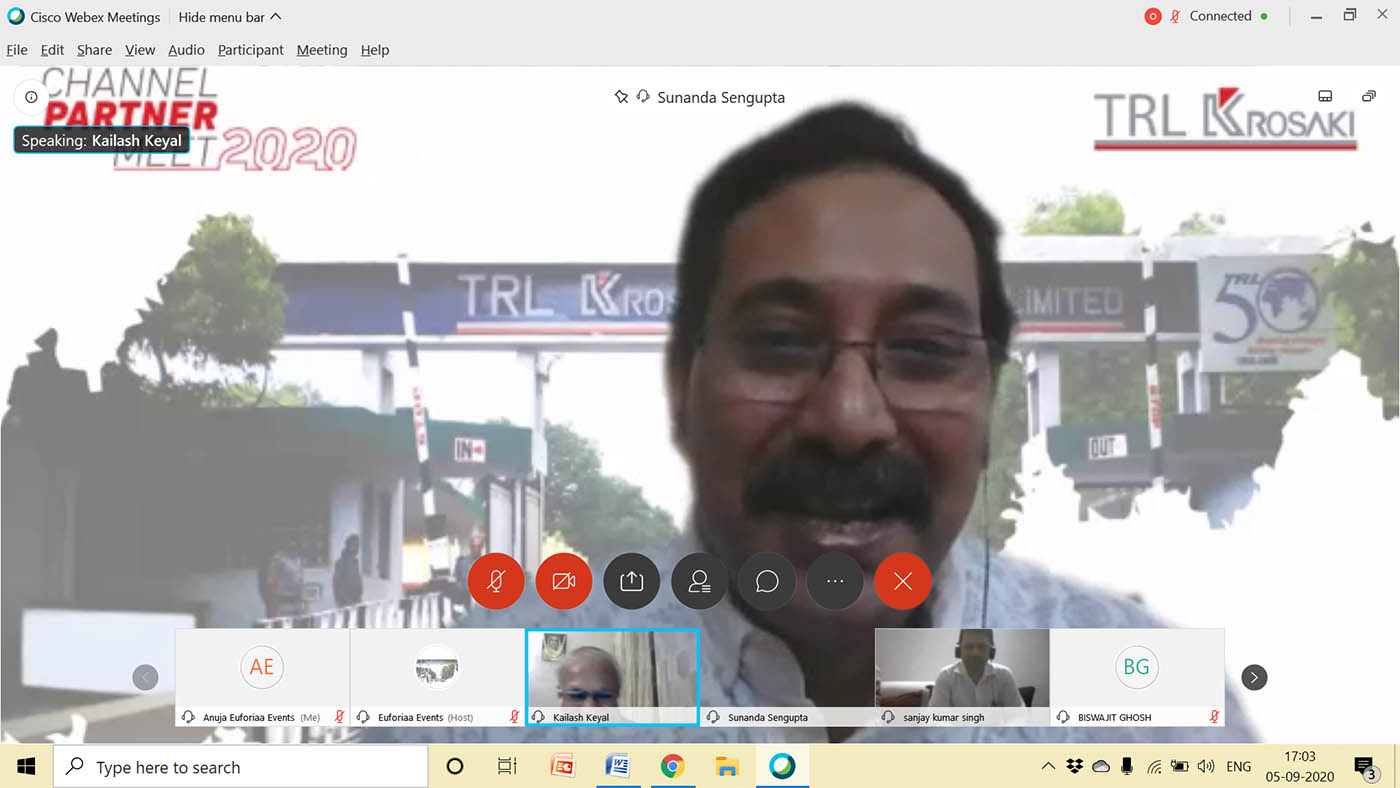Collapse the menu via Hide menu bar
Image resolution: width=1400 pixels, height=788 pixels.
229,17
